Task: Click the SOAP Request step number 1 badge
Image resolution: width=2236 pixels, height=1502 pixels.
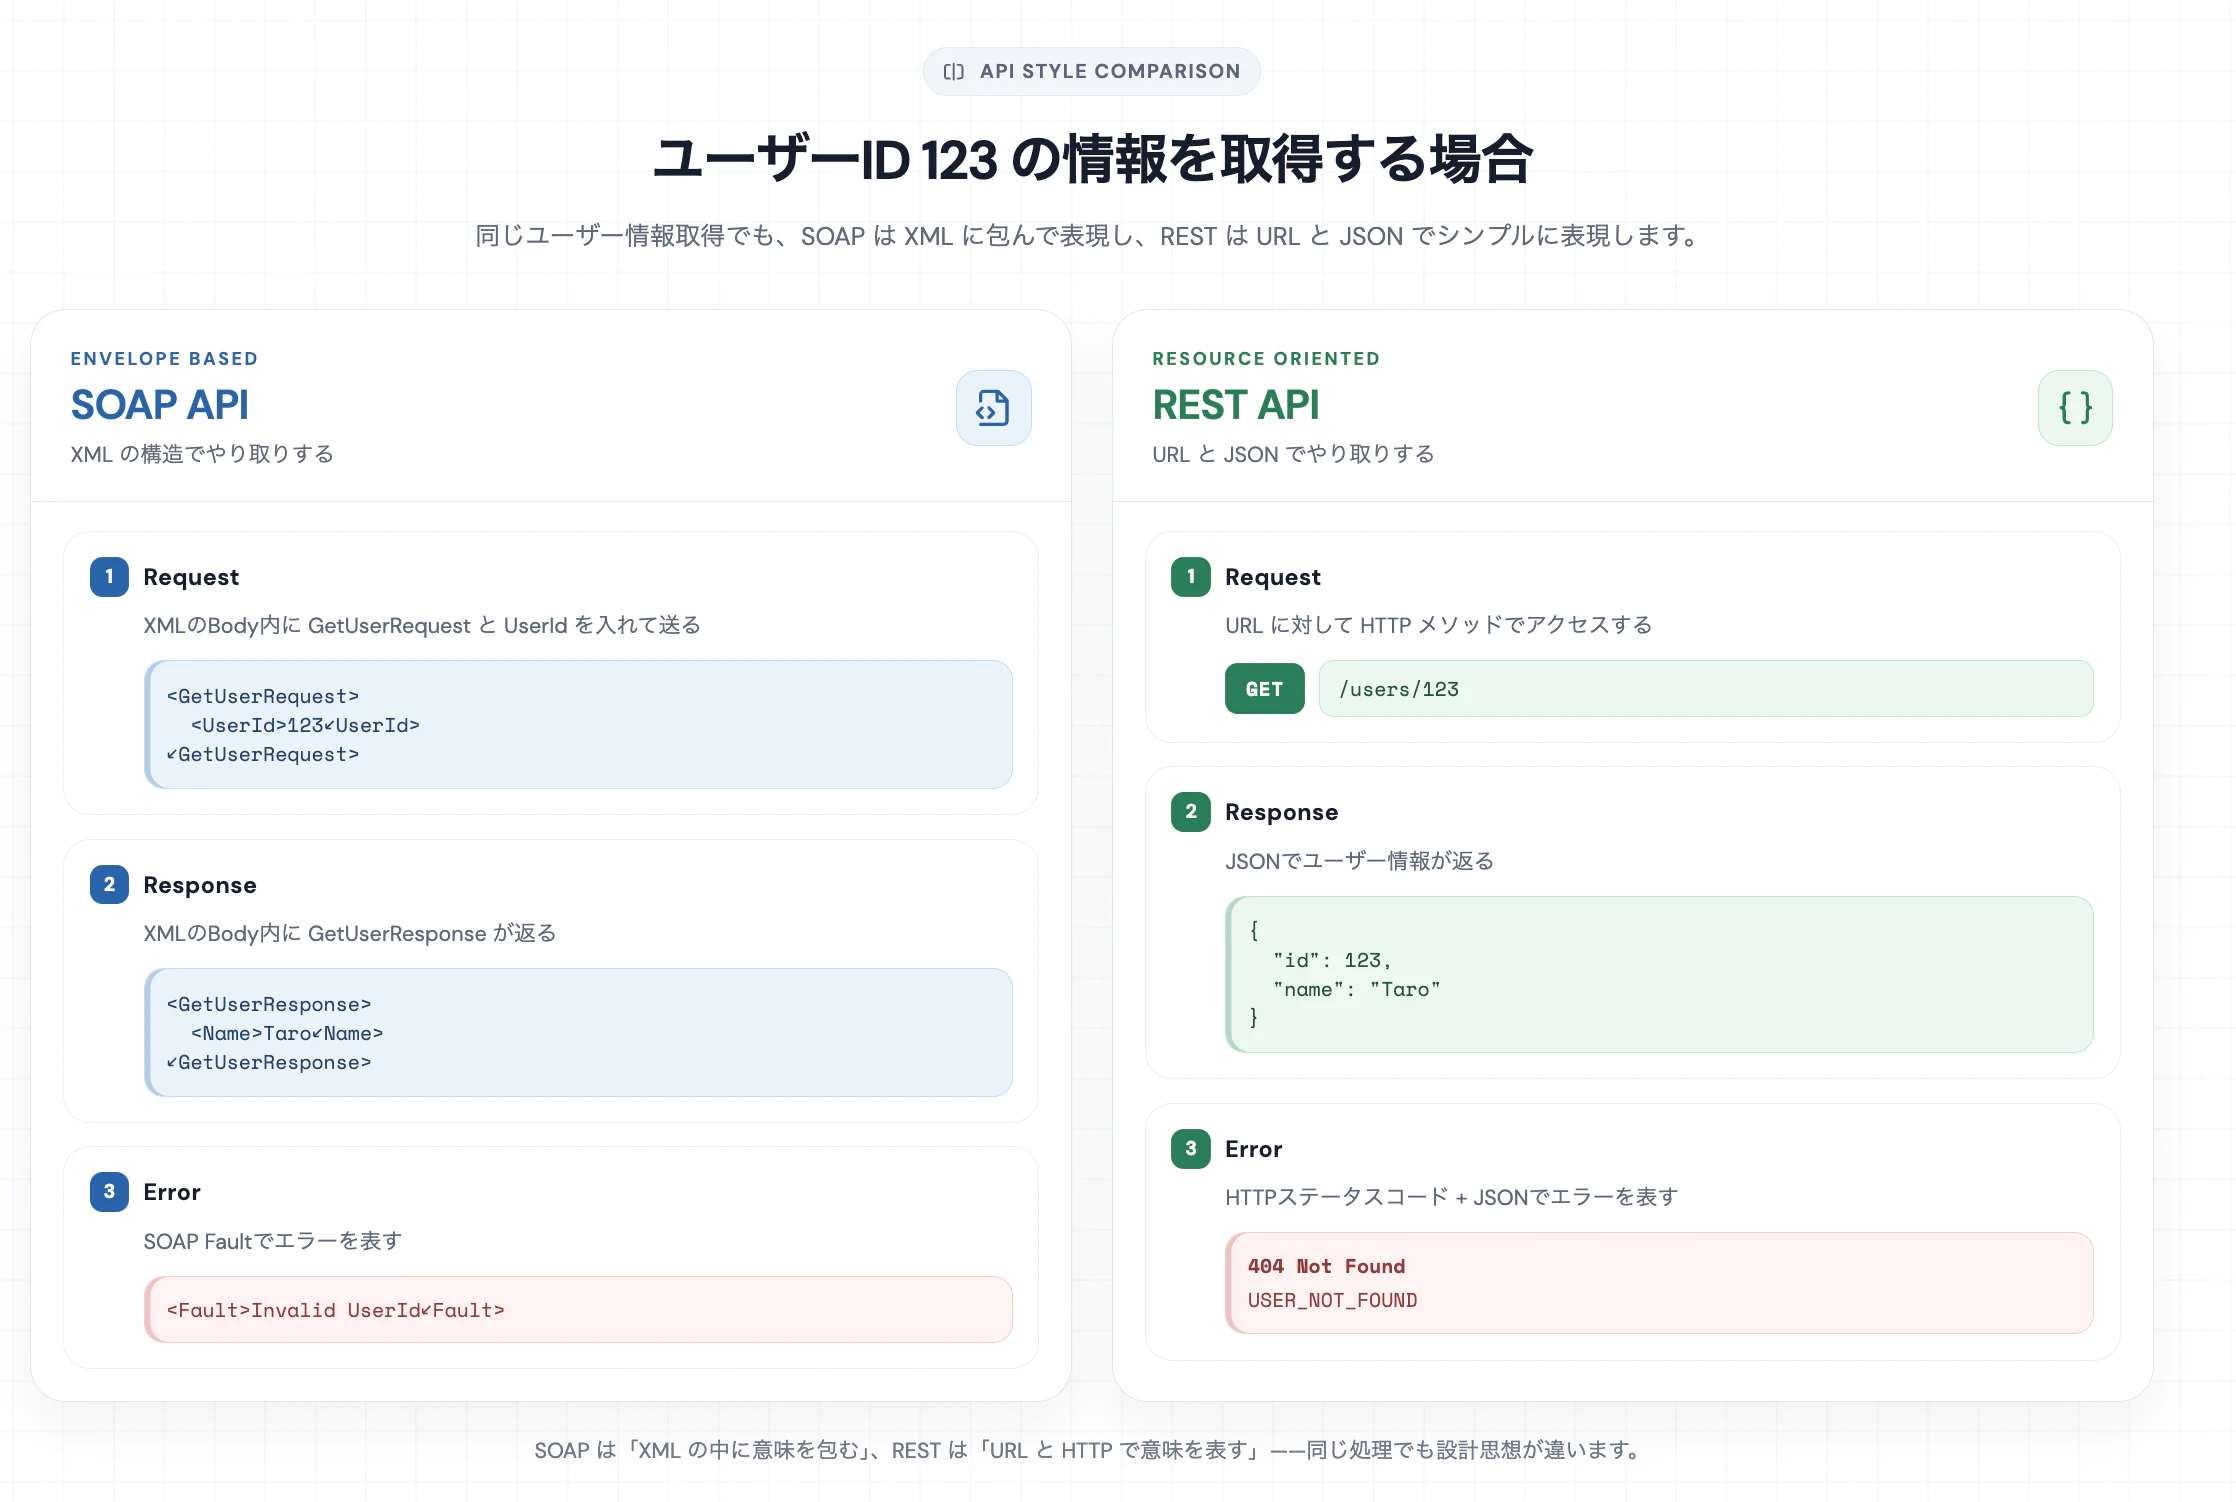Action: 109,577
